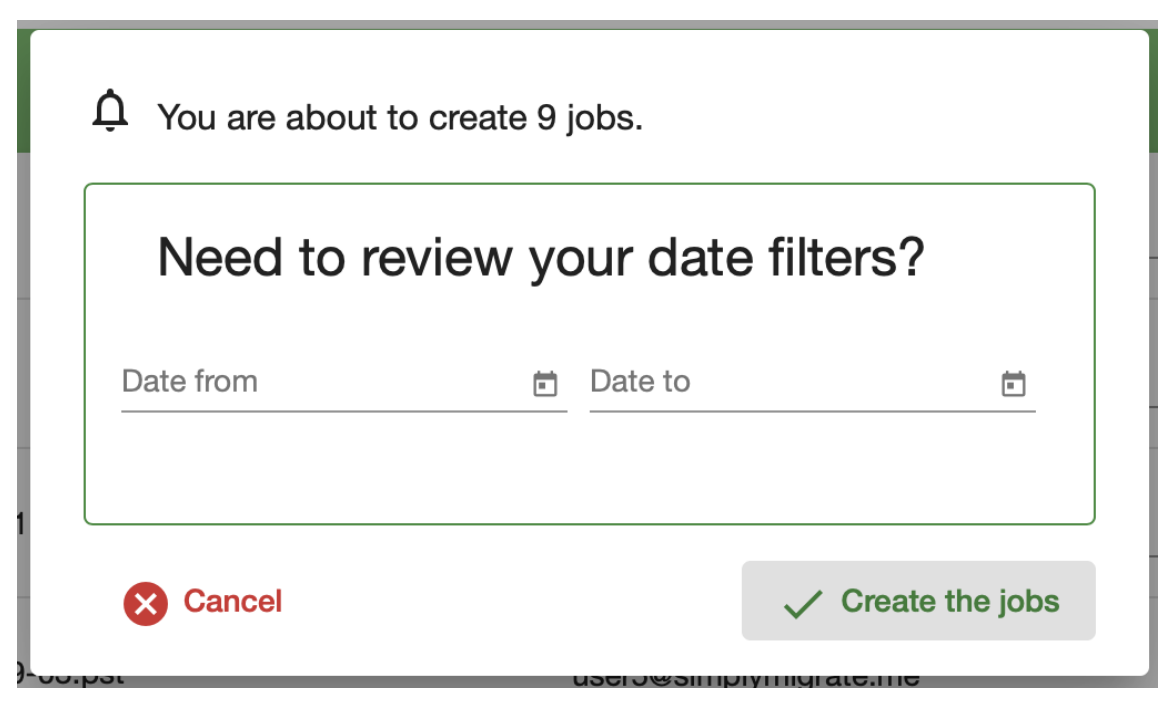The width and height of the screenshot is (1175, 705).
Task: Click the green checkmark icon
Action: (x=802, y=603)
